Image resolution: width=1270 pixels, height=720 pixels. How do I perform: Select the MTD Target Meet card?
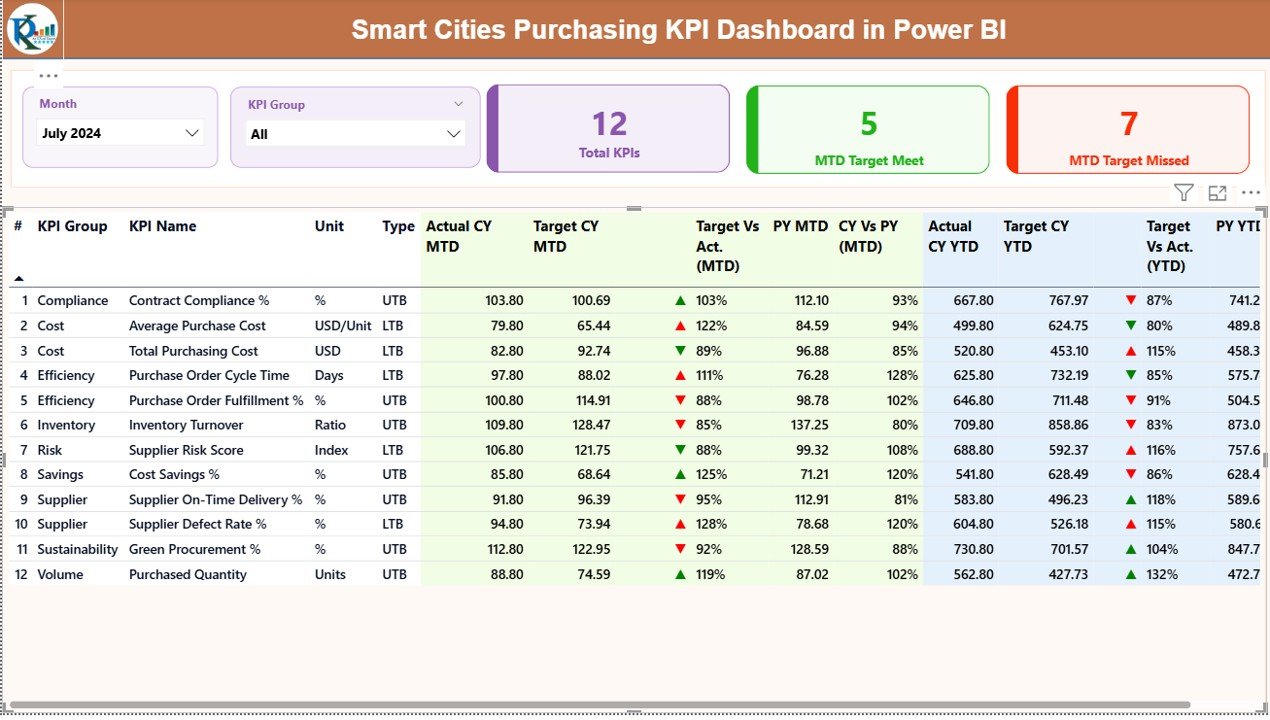coord(867,128)
